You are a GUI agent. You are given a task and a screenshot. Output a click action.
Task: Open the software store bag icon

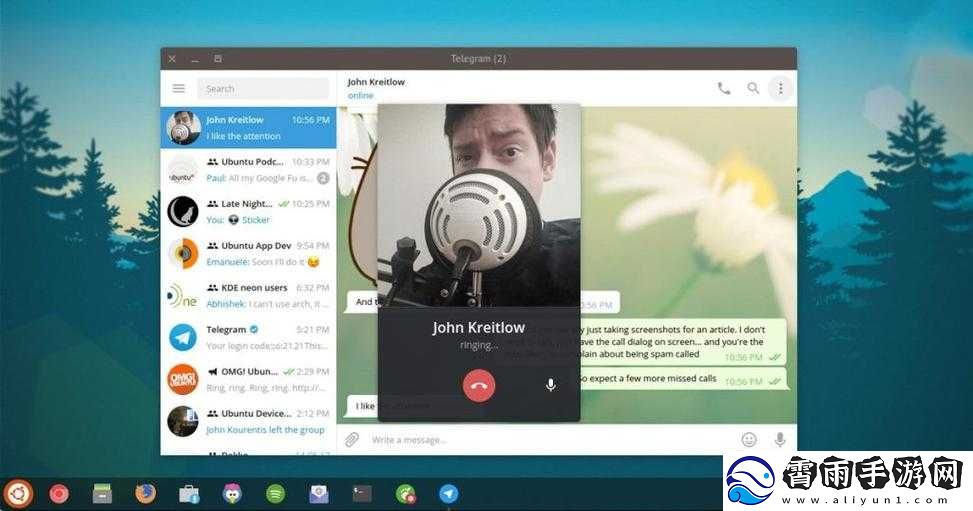189,494
